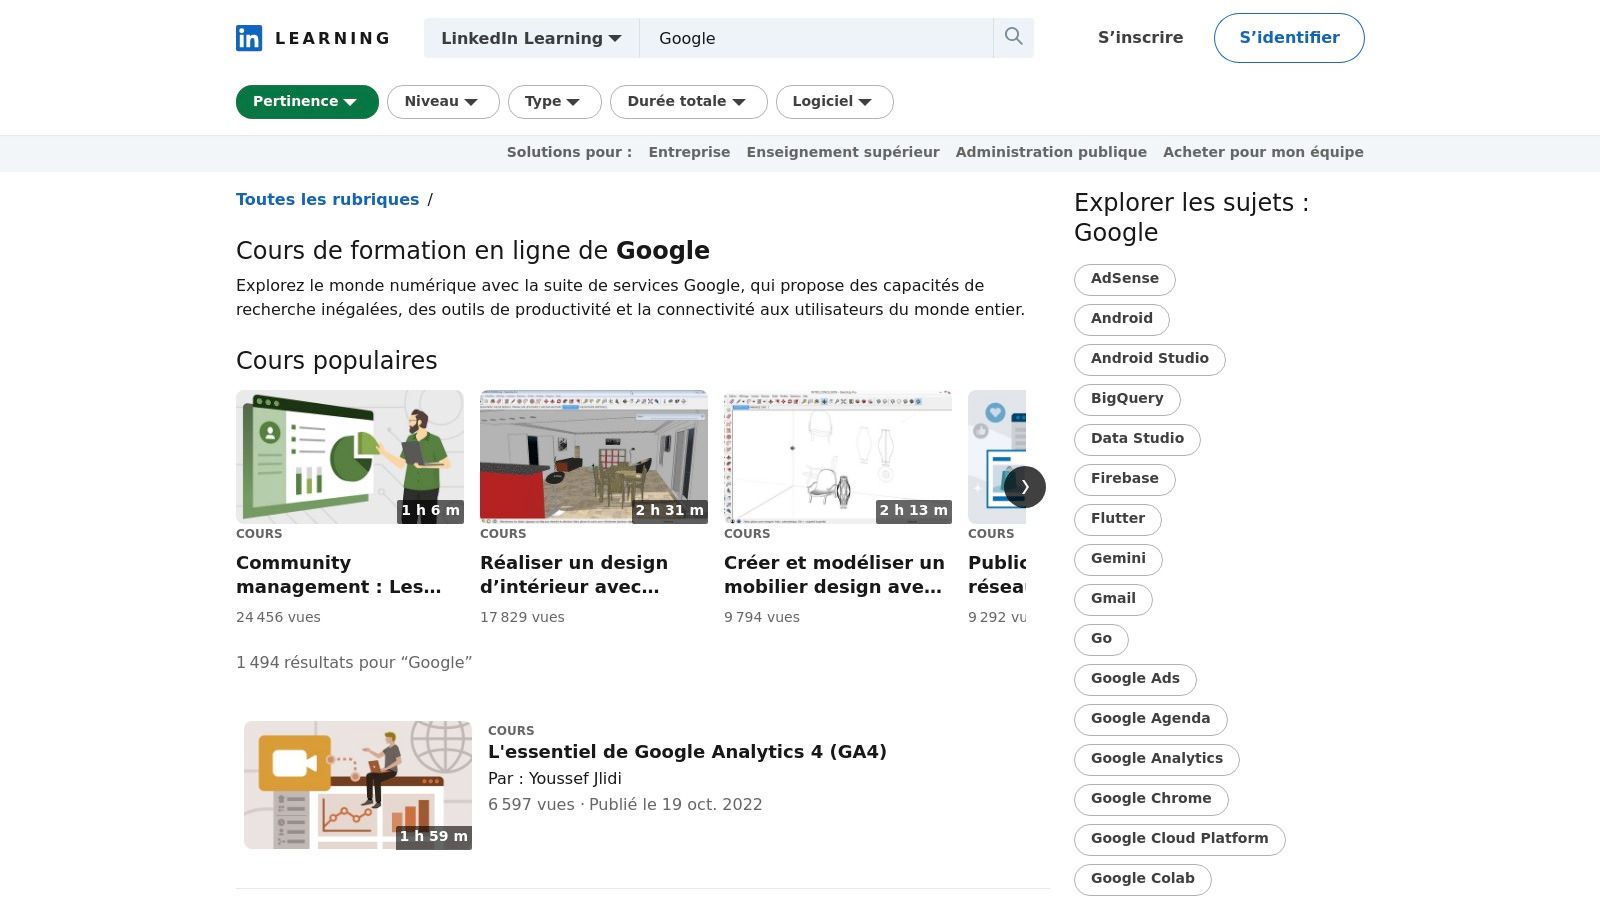Click the search magnifying glass icon
This screenshot has width=1600, height=900.
pos(1013,37)
